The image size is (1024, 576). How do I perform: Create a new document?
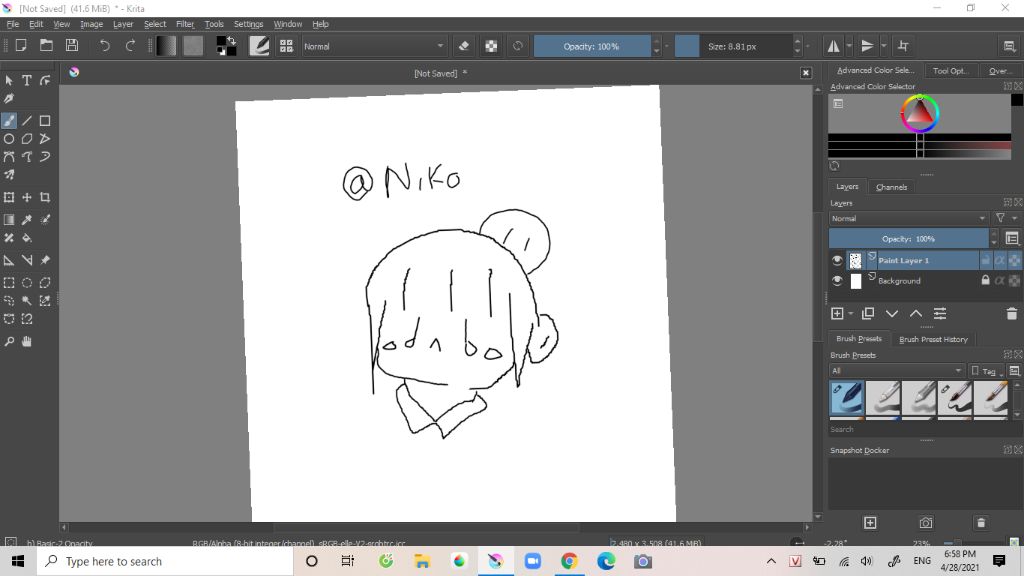tap(21, 46)
